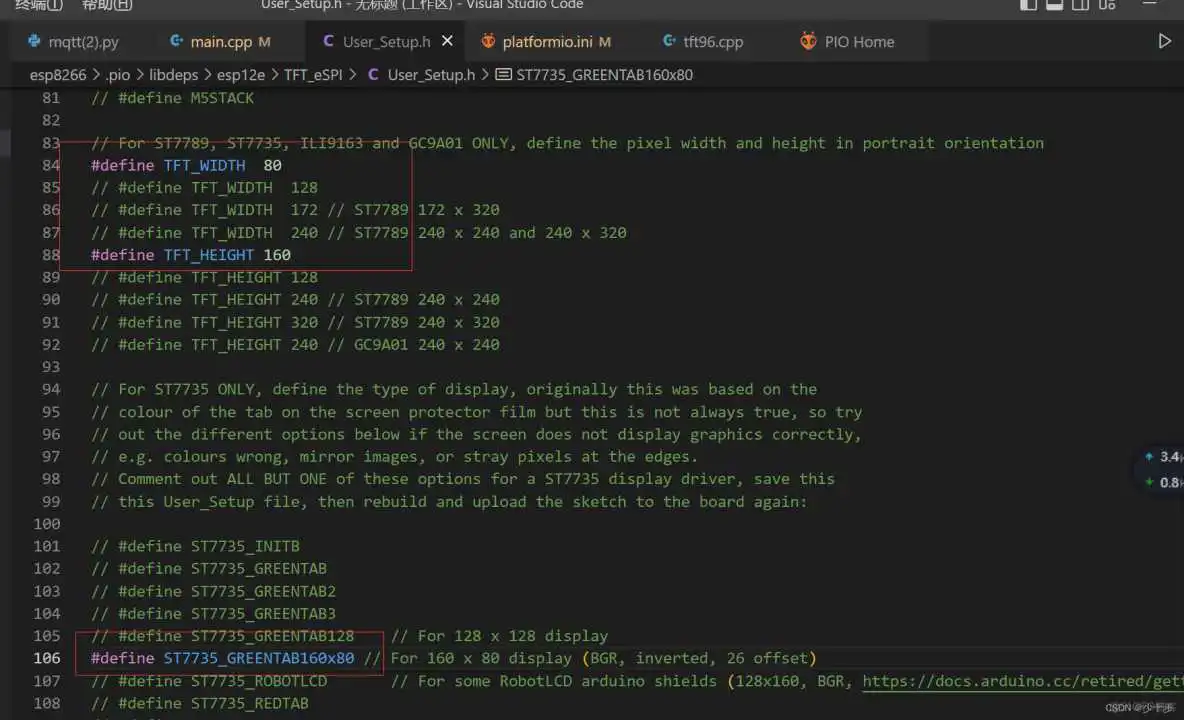The image size is (1184, 720).
Task: Click 'TFT_HEIGHT 320 // ST7789 240 x 320' line
Action: pos(295,322)
